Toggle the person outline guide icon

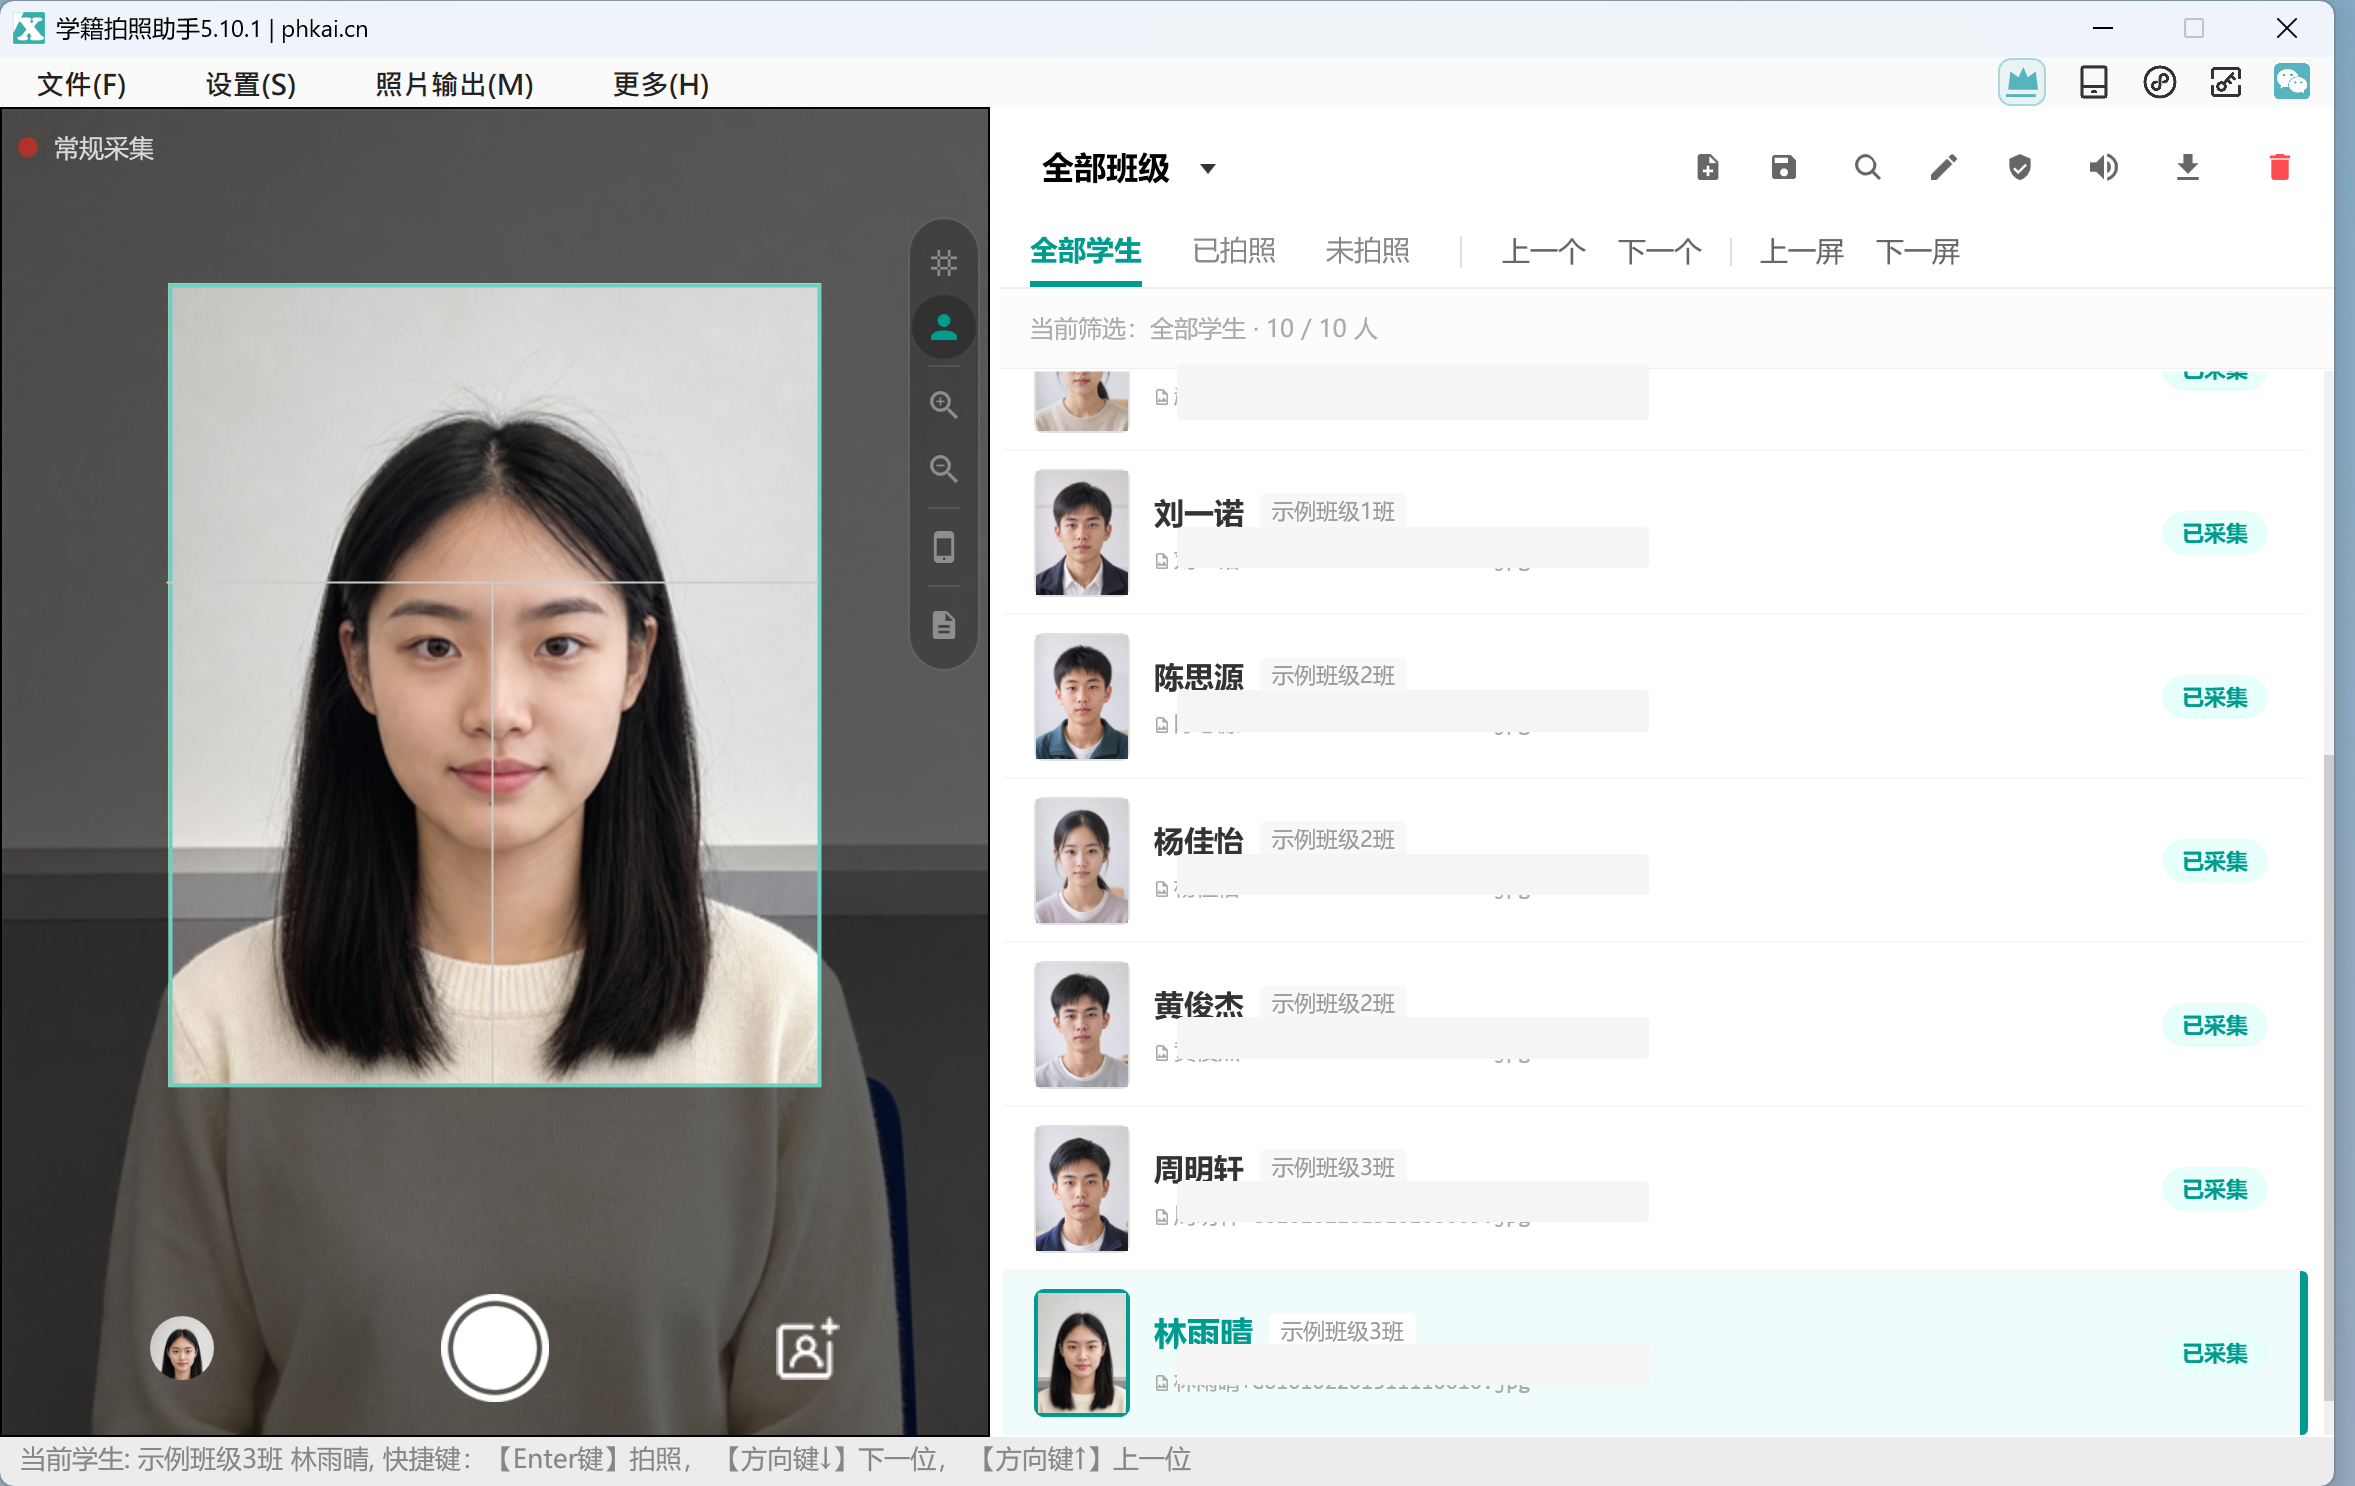[x=943, y=327]
